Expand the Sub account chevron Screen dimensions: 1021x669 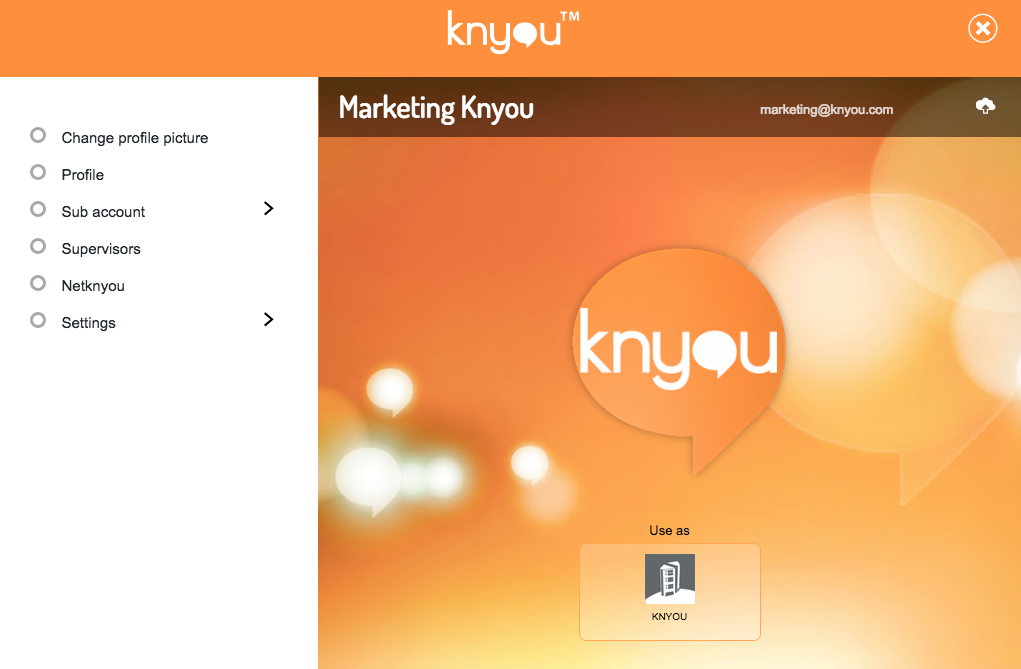coord(268,208)
